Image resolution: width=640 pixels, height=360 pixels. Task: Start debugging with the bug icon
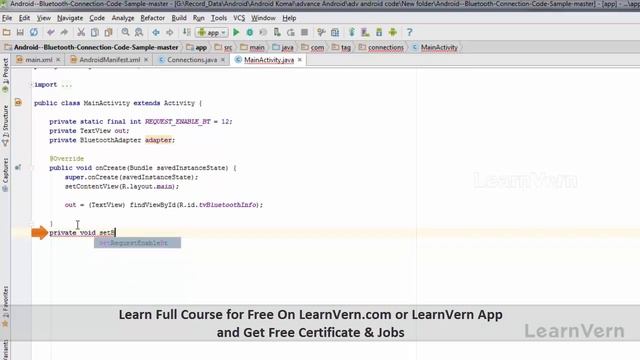point(249,32)
